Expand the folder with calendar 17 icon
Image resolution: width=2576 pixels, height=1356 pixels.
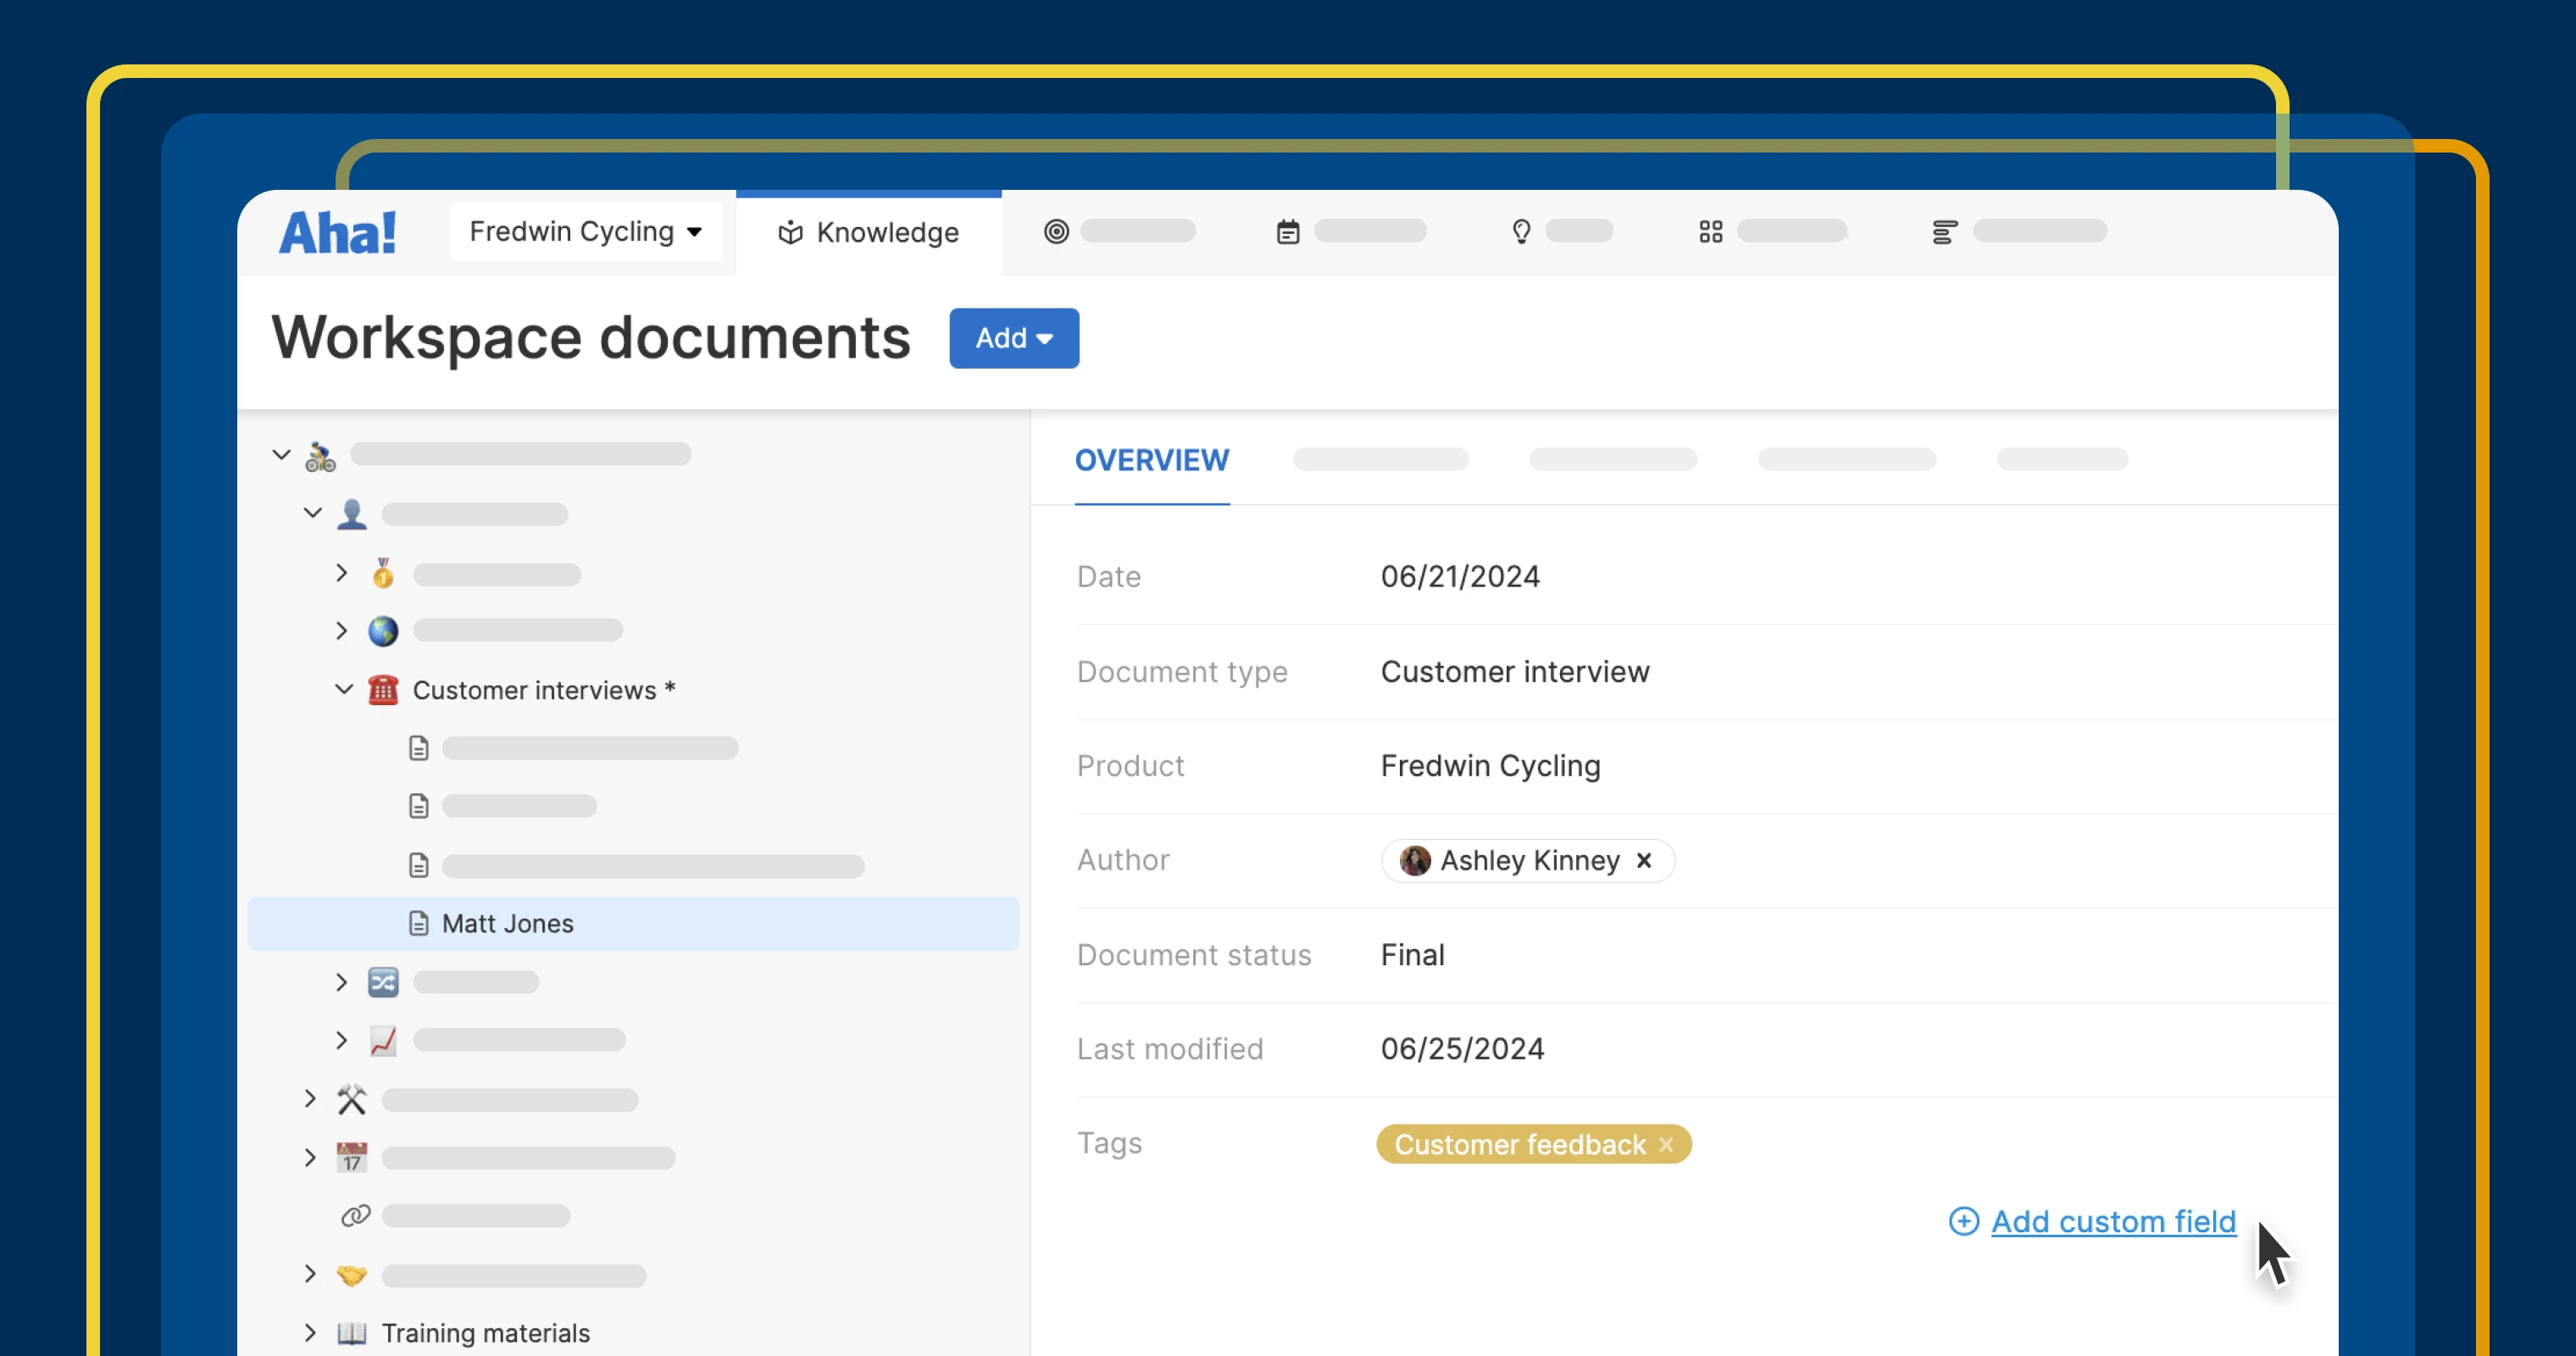pos(310,1157)
